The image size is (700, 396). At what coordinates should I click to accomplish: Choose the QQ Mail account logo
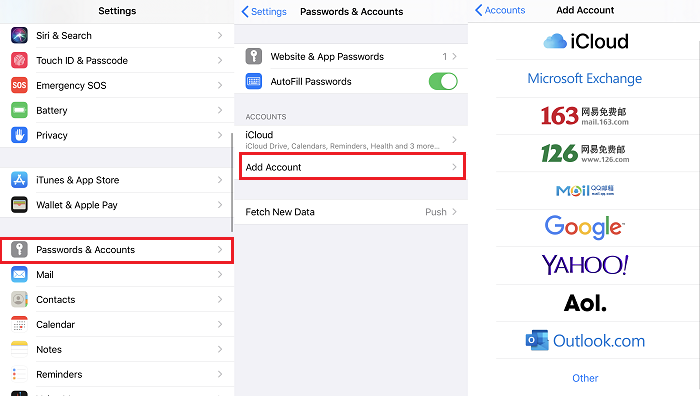(585, 191)
